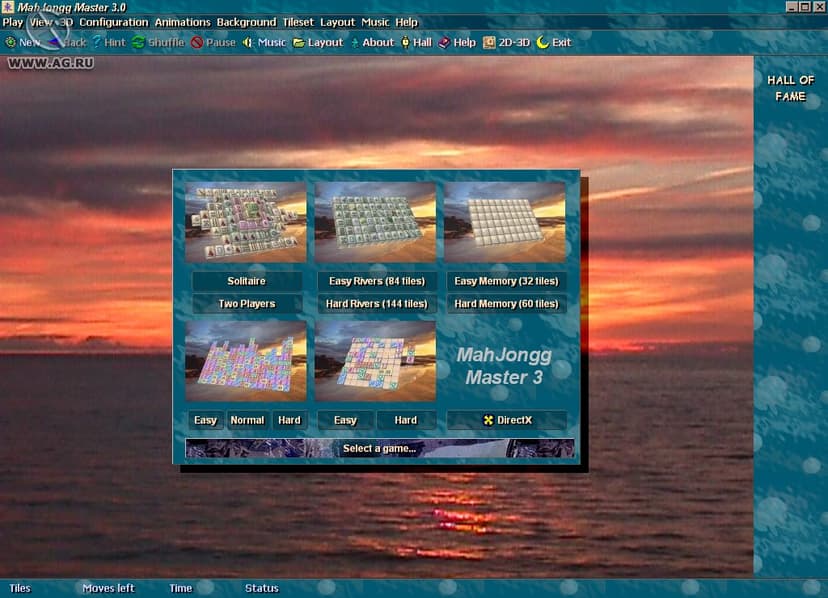Click the Moves left status bar label

pos(108,588)
